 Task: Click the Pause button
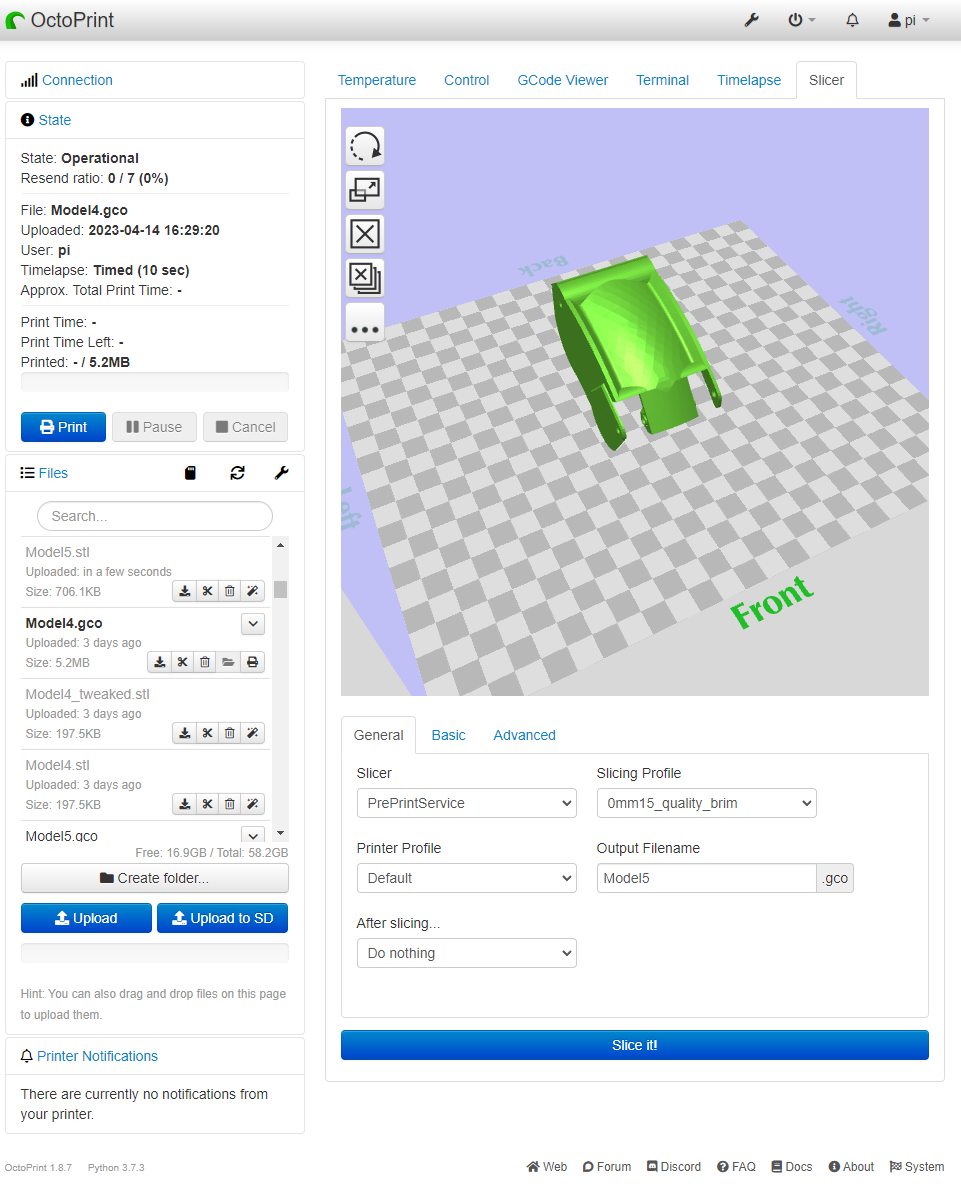click(154, 427)
